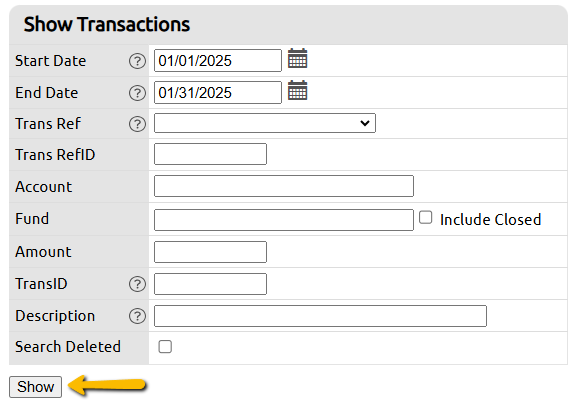Tick the Include Closed checkbox

[x=425, y=217]
